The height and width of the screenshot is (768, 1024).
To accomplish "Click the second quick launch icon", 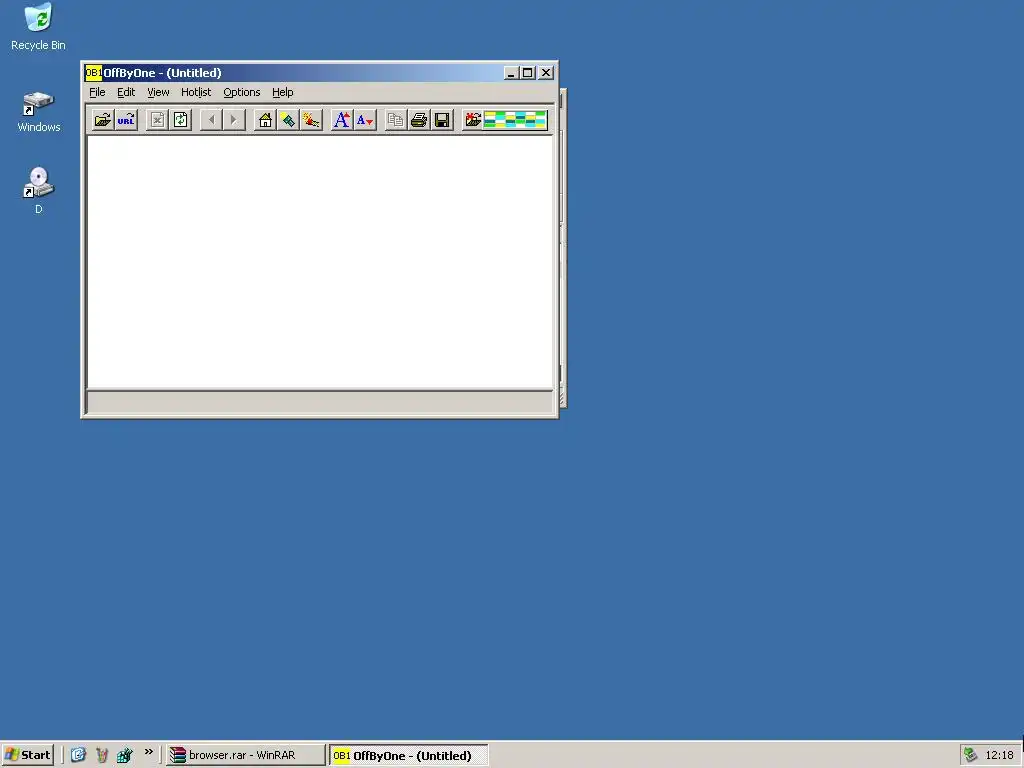I will point(102,755).
